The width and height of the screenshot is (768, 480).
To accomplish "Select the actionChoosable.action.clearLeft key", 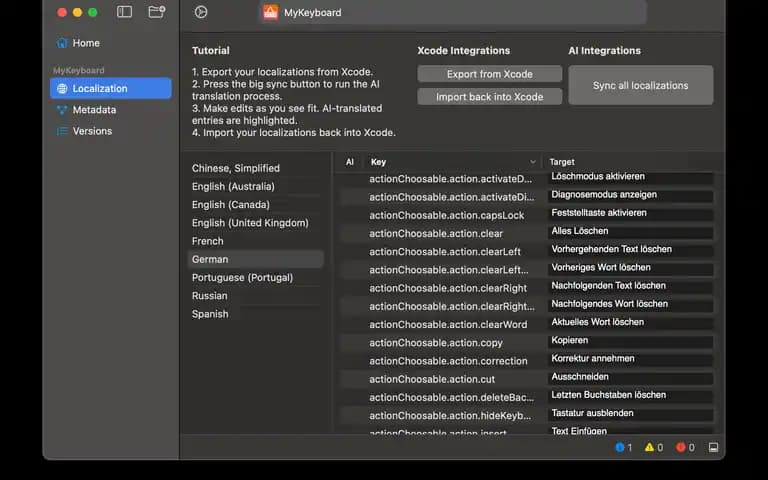I will click(445, 252).
